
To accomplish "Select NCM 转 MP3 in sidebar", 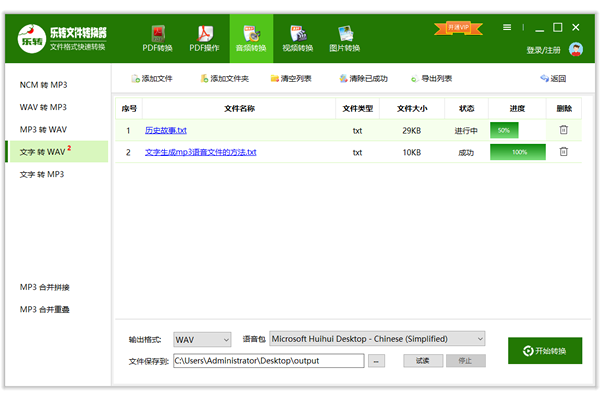I will point(43,83).
